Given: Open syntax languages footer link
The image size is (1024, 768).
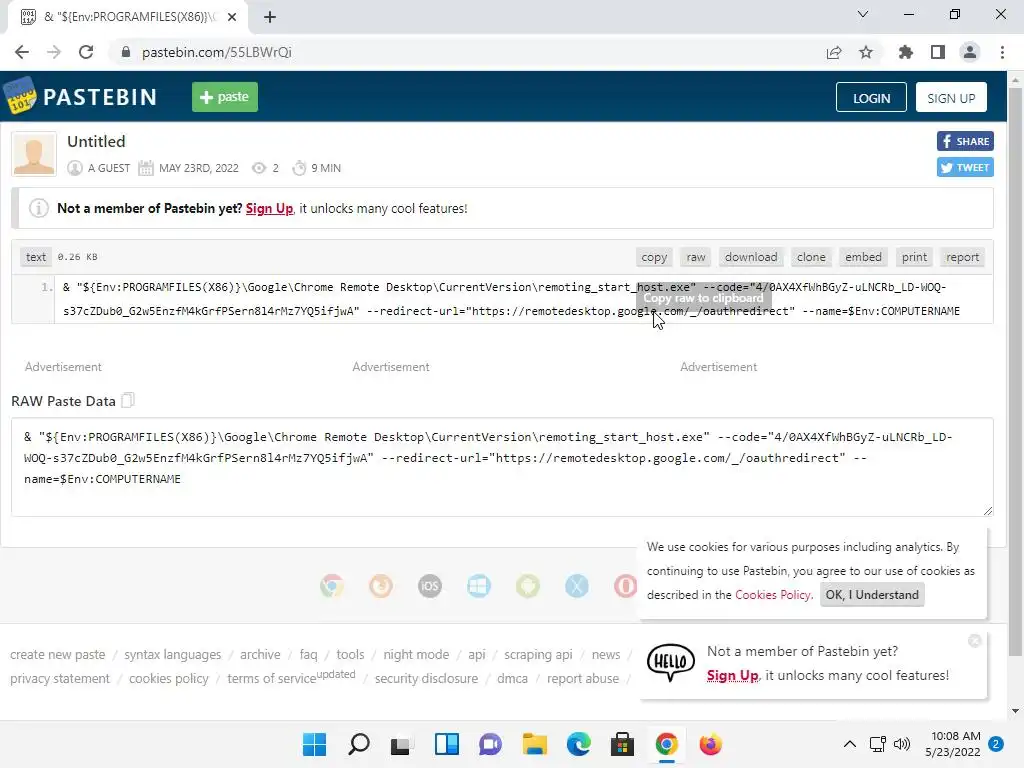Looking at the screenshot, I should pos(172,654).
